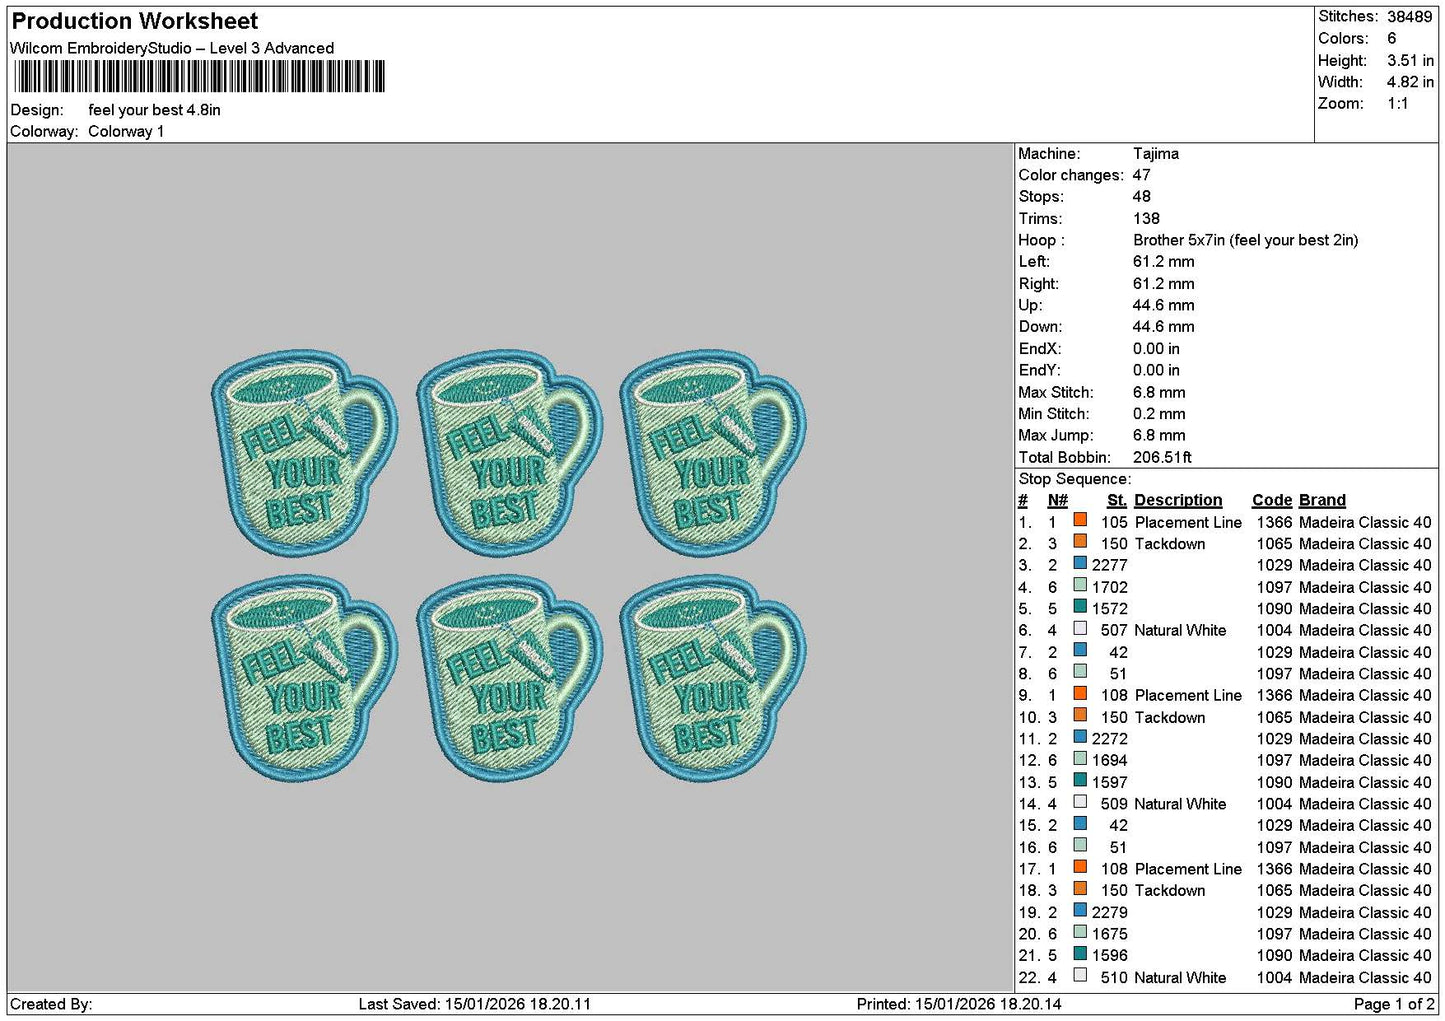Click the white swatch beside 507 Natural White
Image resolution: width=1445 pixels, height=1021 pixels.
(1080, 629)
